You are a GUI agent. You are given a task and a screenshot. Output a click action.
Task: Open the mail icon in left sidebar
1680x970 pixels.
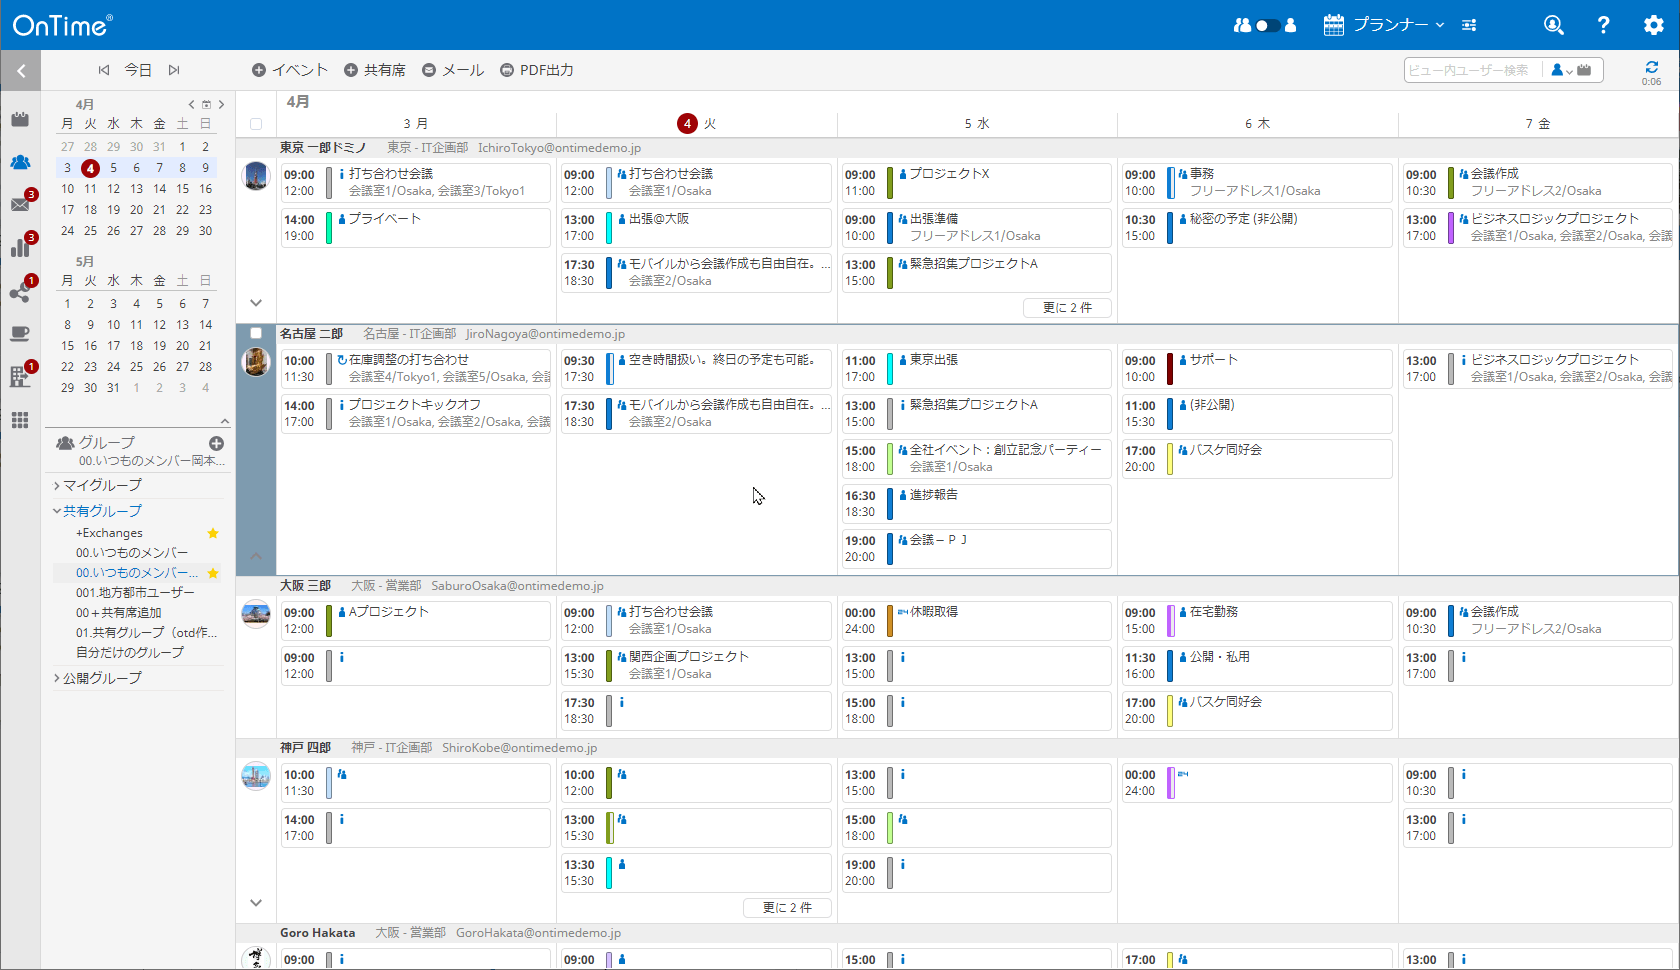20,204
